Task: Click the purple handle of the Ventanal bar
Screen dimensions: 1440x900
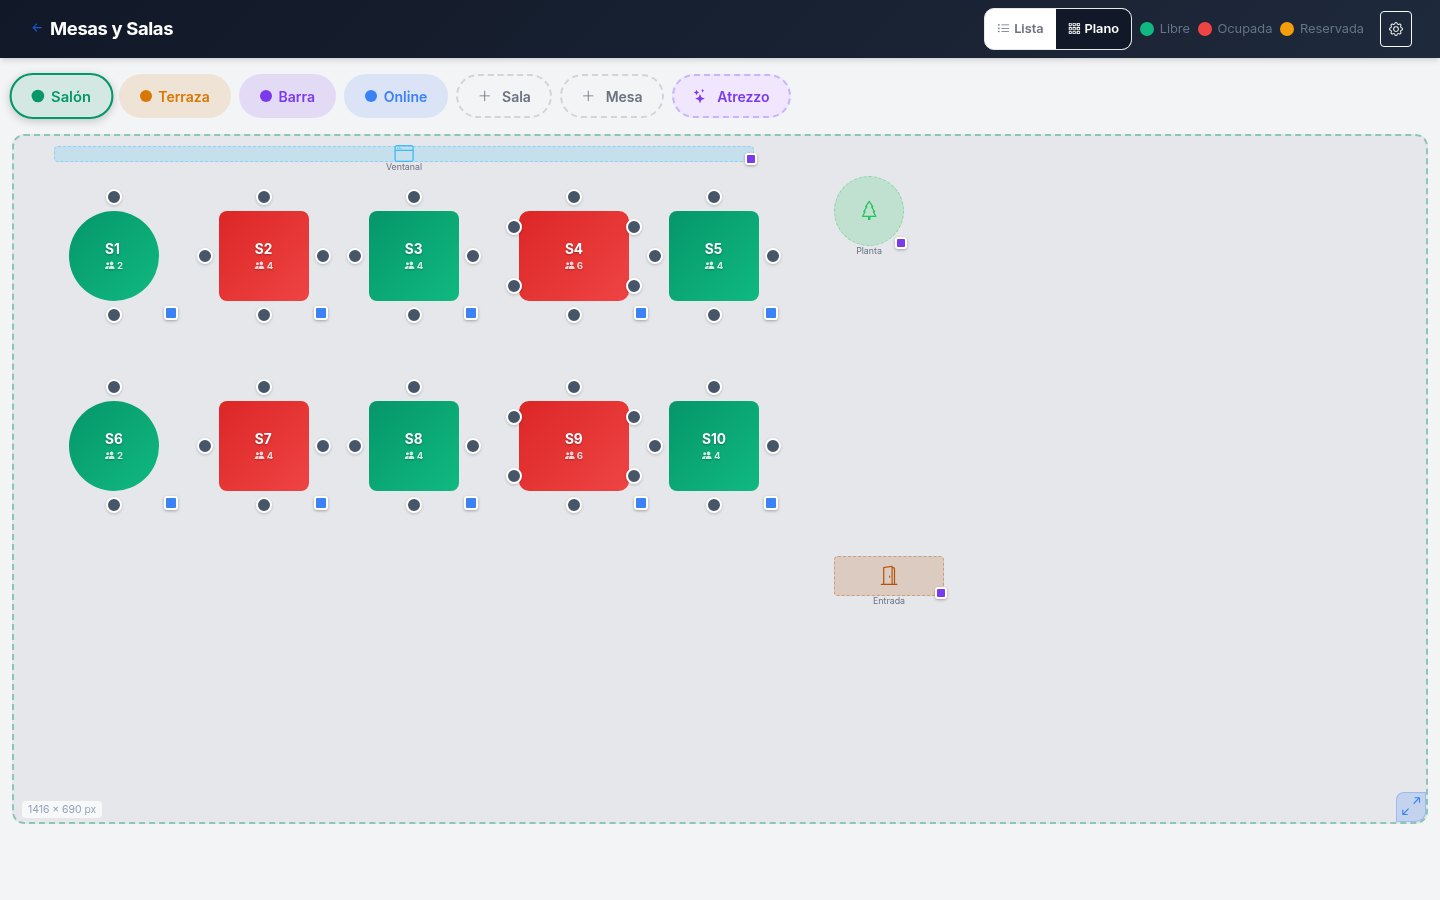Action: (x=751, y=159)
